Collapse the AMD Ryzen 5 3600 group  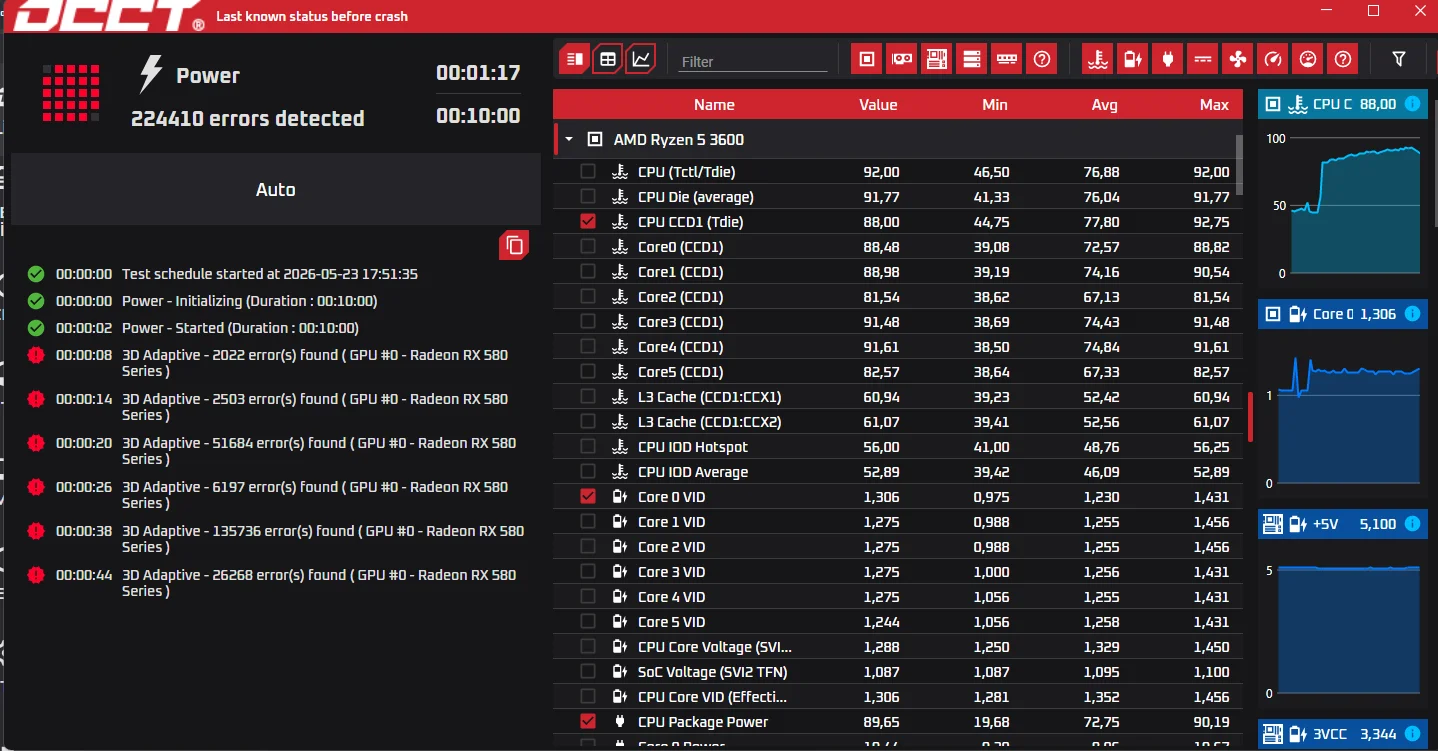[569, 140]
